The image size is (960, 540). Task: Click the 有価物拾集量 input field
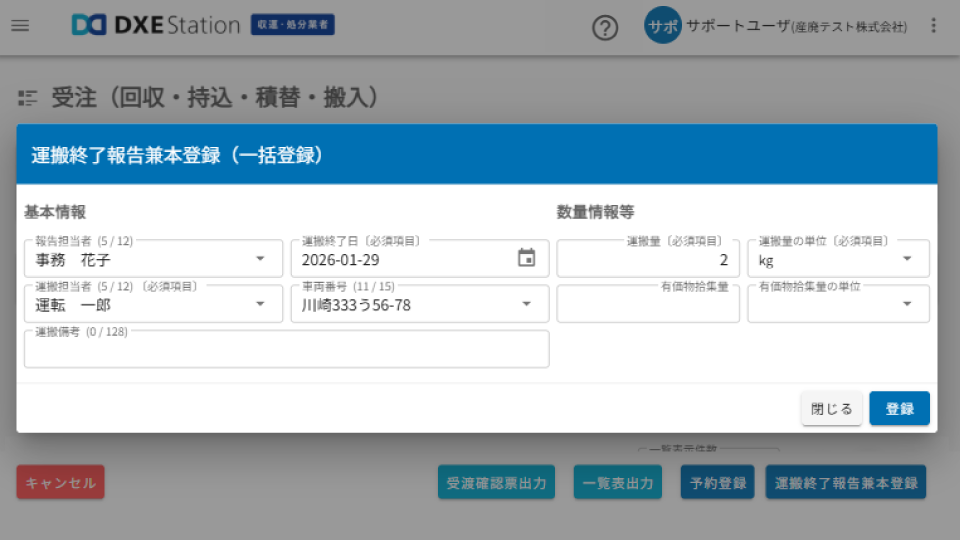coord(648,305)
